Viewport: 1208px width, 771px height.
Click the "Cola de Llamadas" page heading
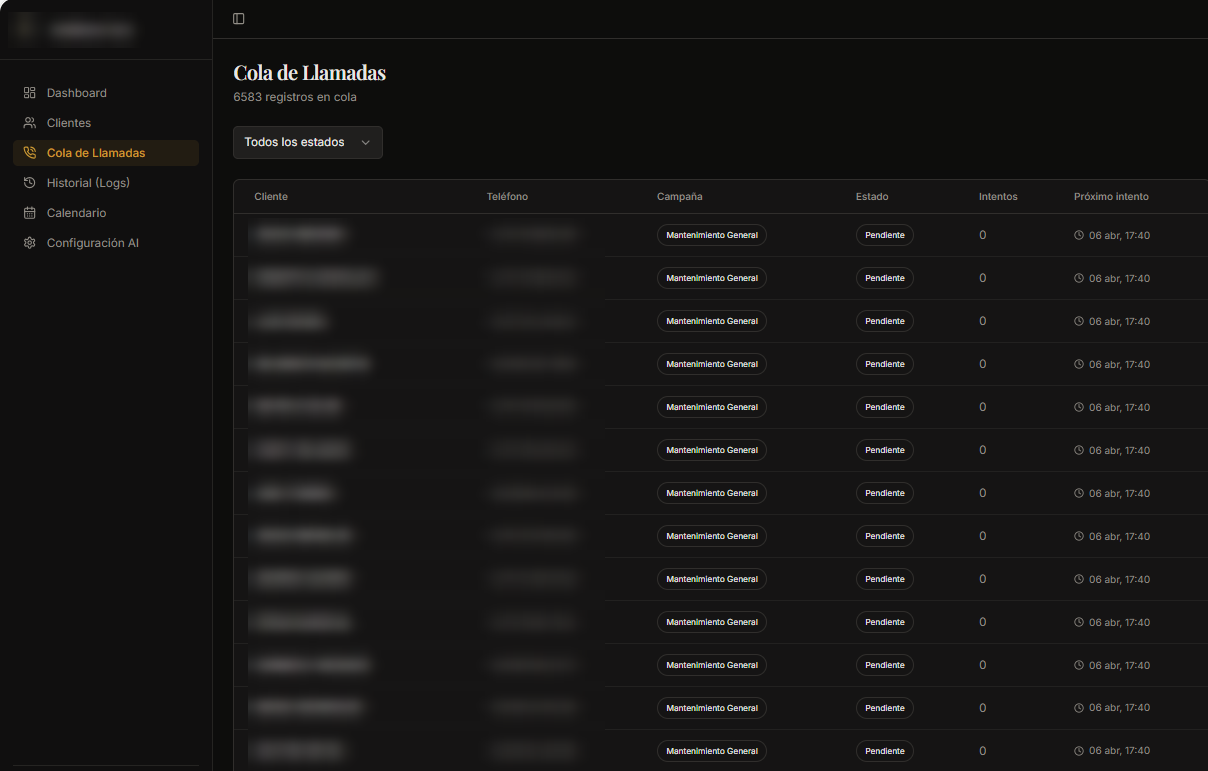pyautogui.click(x=310, y=73)
